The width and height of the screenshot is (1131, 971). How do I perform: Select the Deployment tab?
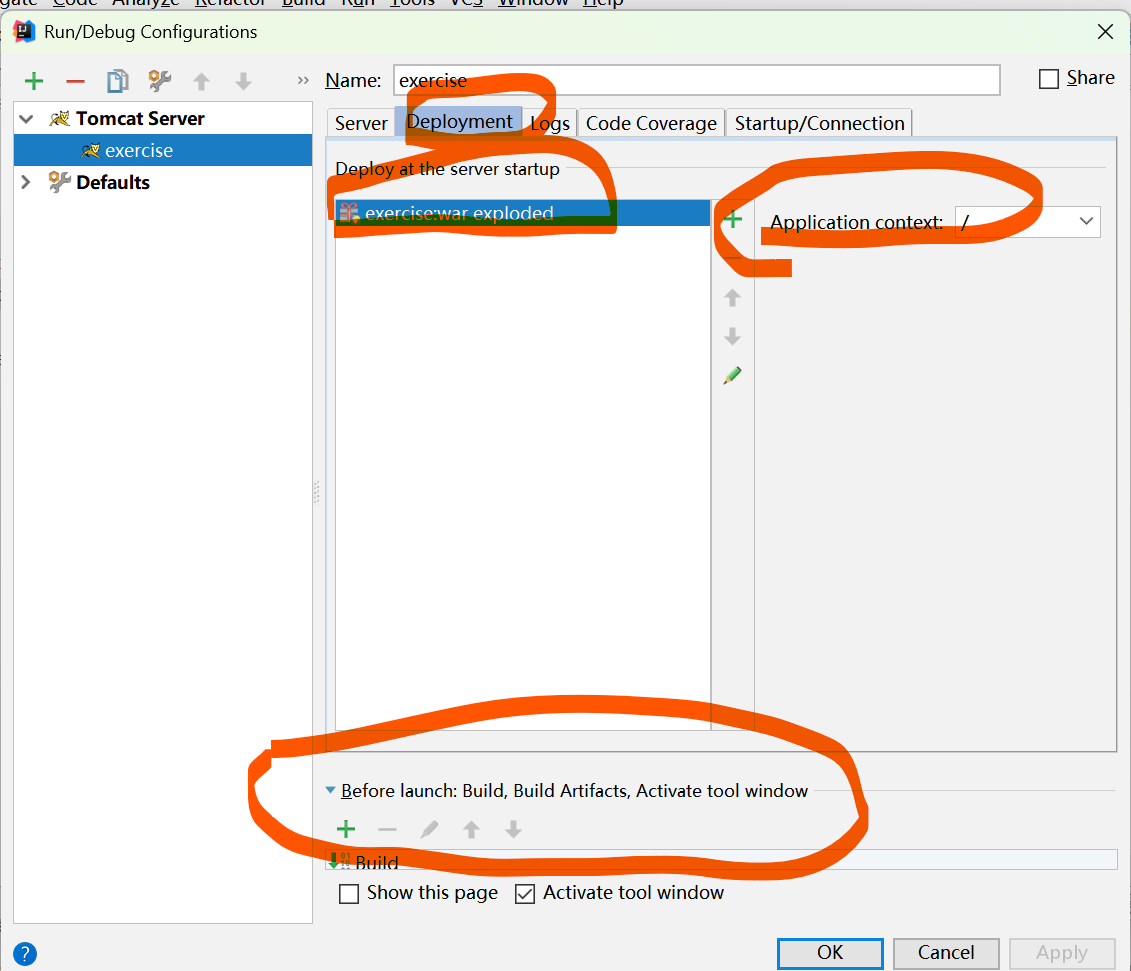point(459,122)
